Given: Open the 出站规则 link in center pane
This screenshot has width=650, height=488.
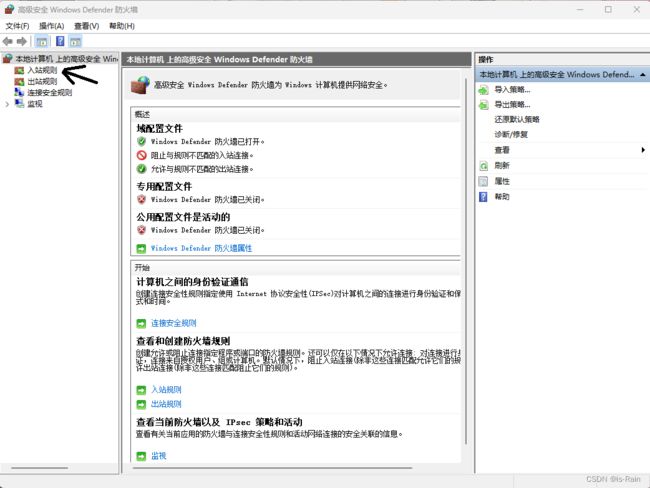Looking at the screenshot, I should coord(166,404).
